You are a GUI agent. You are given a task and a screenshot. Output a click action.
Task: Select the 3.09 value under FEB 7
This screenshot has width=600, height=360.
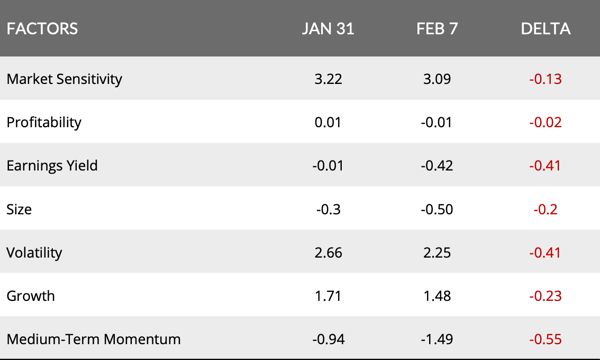[x=437, y=79]
